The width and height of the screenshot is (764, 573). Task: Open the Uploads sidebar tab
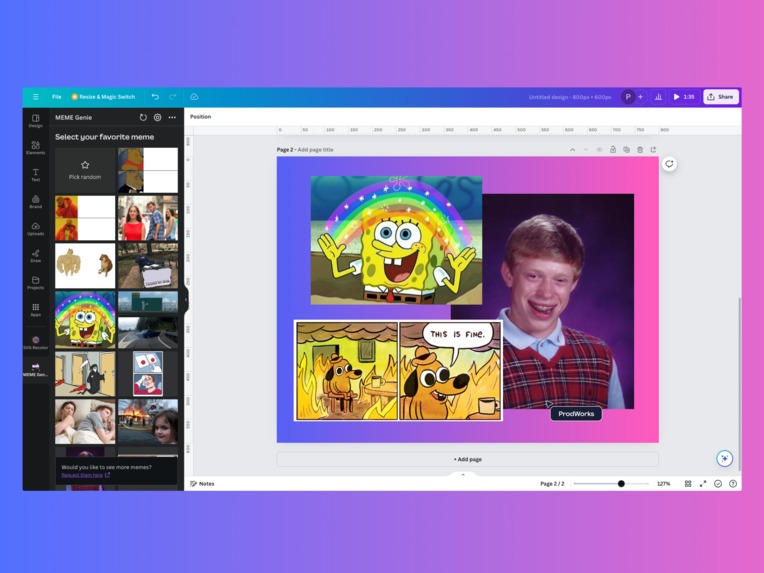tap(36, 229)
